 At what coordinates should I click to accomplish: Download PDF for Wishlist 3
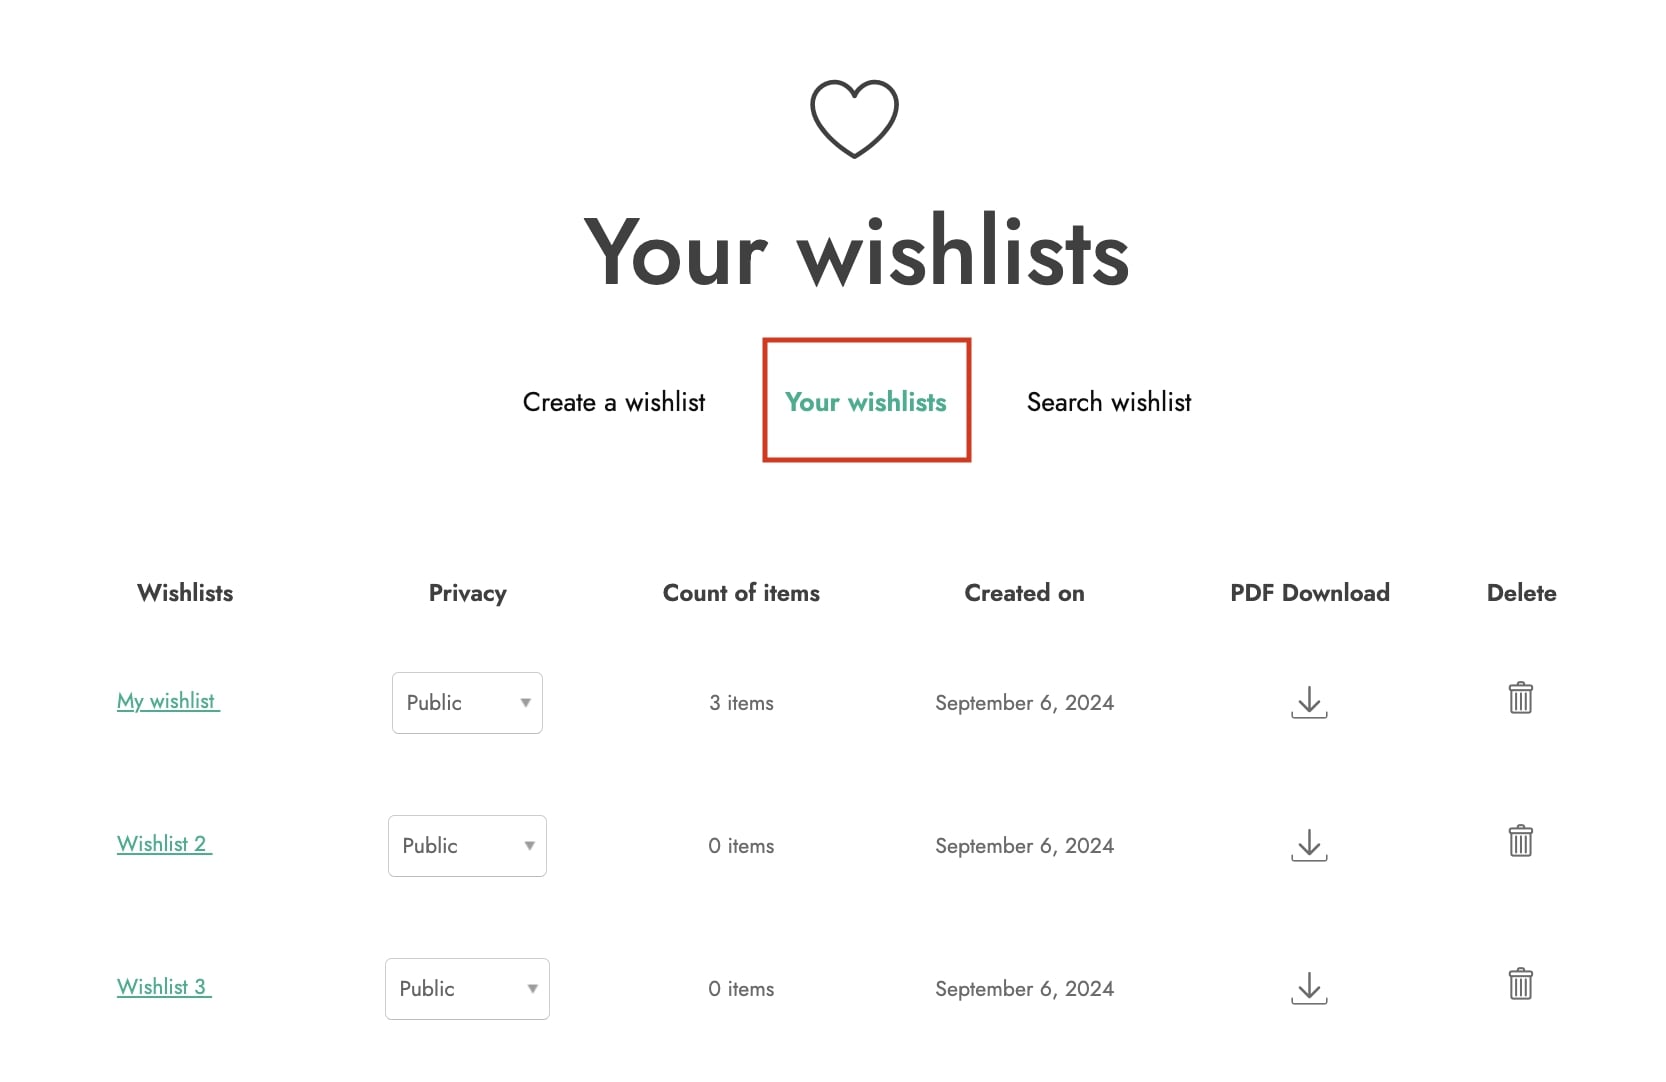(1309, 988)
